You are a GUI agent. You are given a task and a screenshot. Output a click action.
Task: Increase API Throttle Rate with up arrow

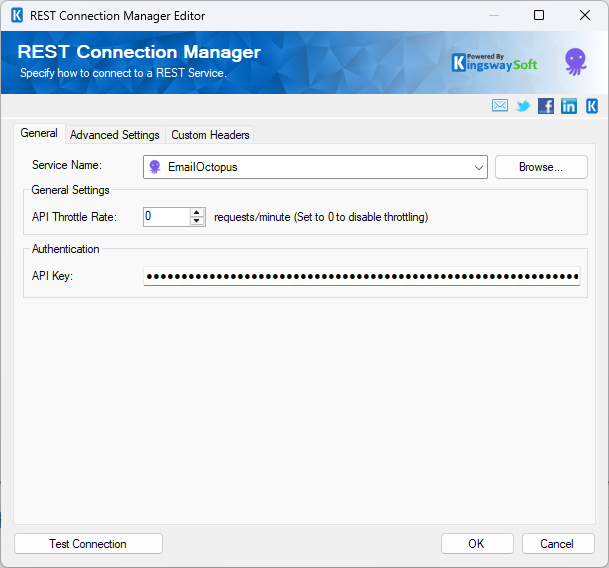[x=197, y=212]
